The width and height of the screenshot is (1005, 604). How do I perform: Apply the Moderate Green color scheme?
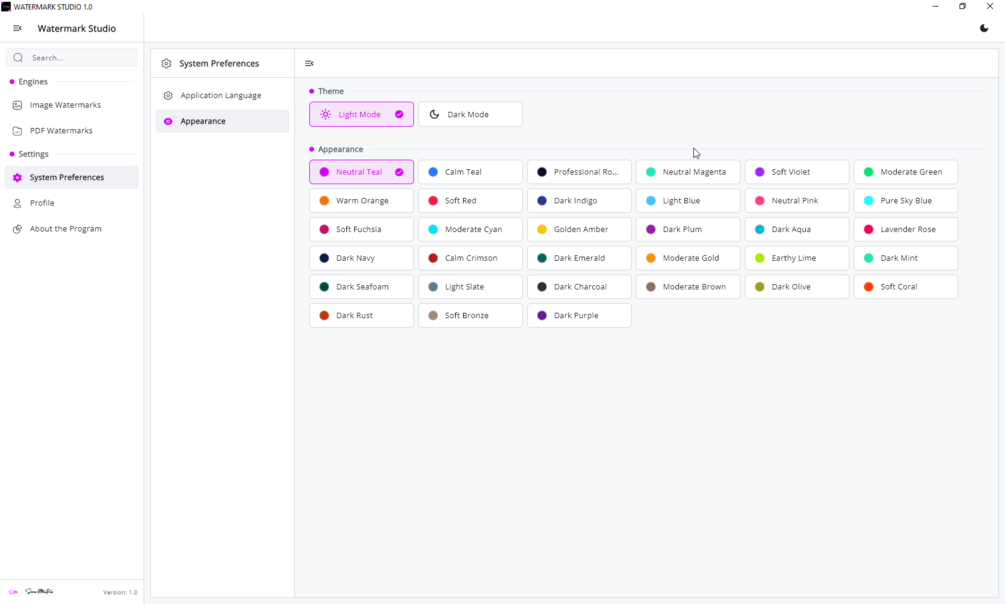[x=906, y=172]
